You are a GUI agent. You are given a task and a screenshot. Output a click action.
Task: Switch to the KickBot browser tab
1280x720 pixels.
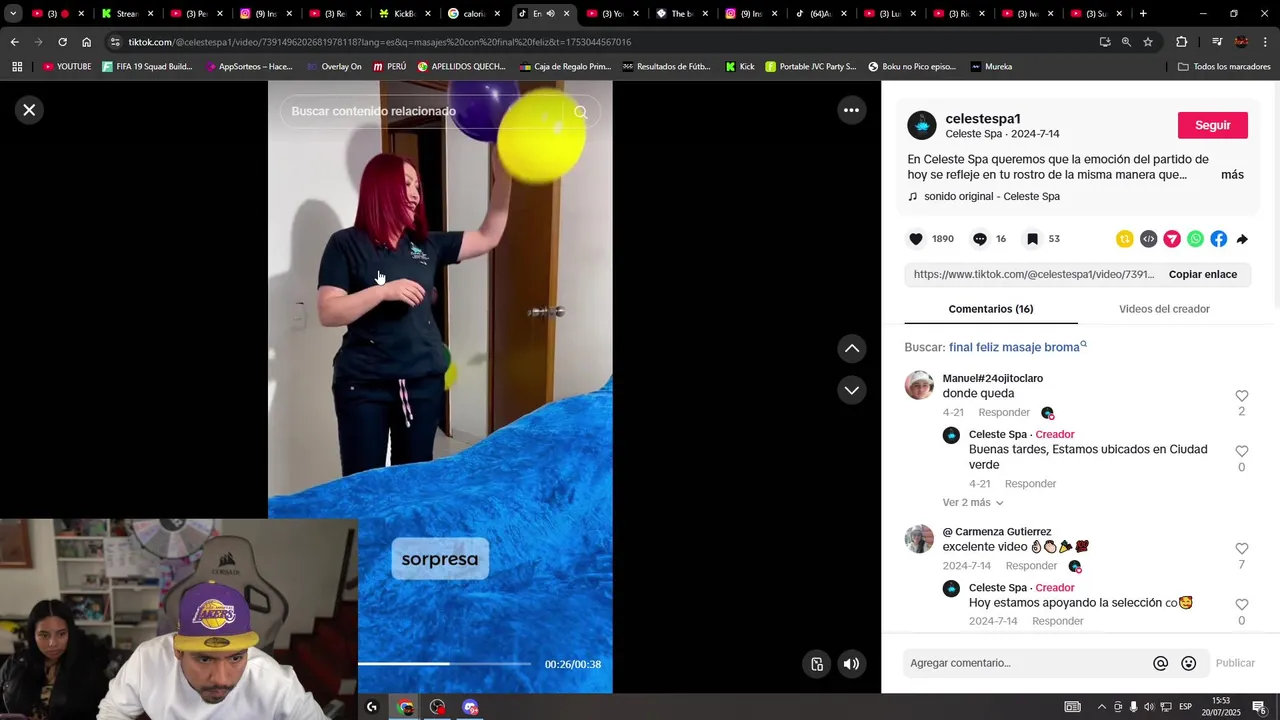(404, 14)
